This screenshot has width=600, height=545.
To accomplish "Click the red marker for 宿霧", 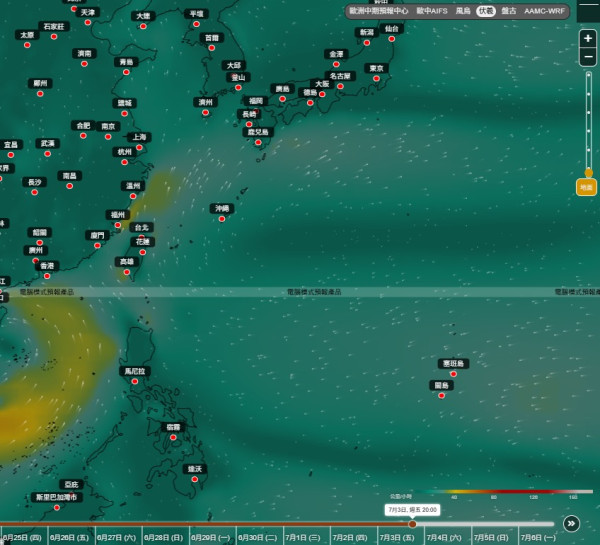I will click(173, 437).
